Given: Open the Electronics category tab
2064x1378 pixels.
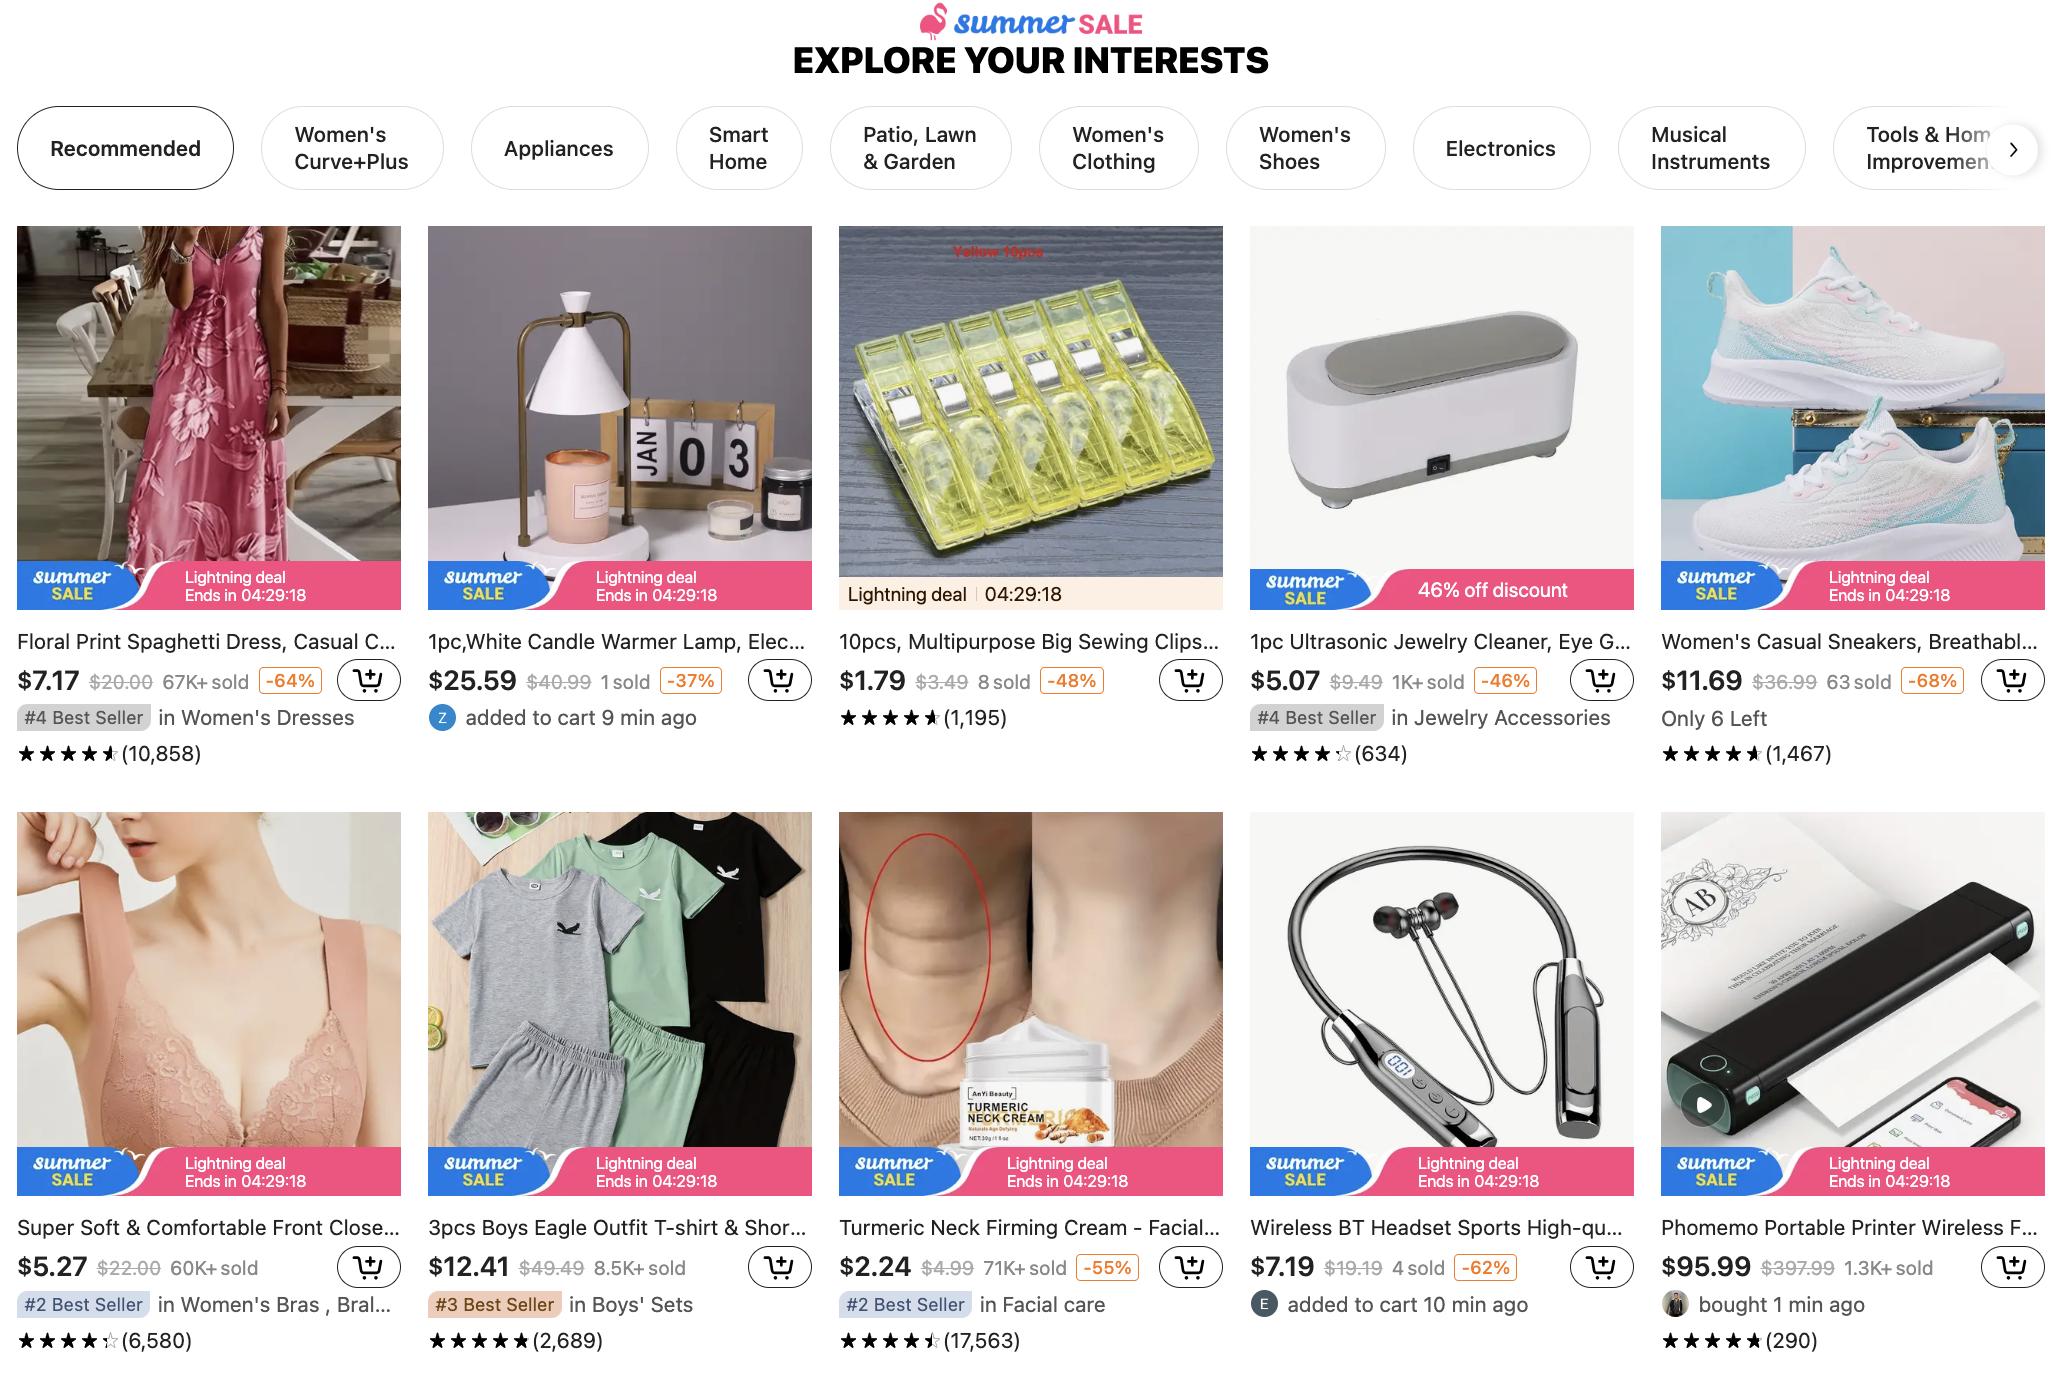Looking at the screenshot, I should point(1500,148).
